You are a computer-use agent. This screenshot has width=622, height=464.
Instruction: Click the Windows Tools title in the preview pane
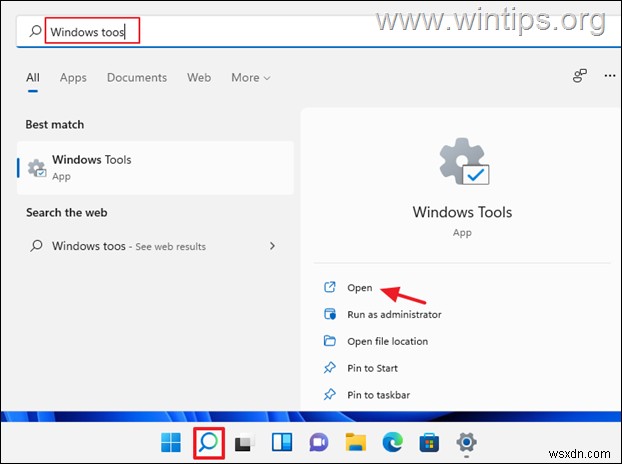pyautogui.click(x=462, y=212)
